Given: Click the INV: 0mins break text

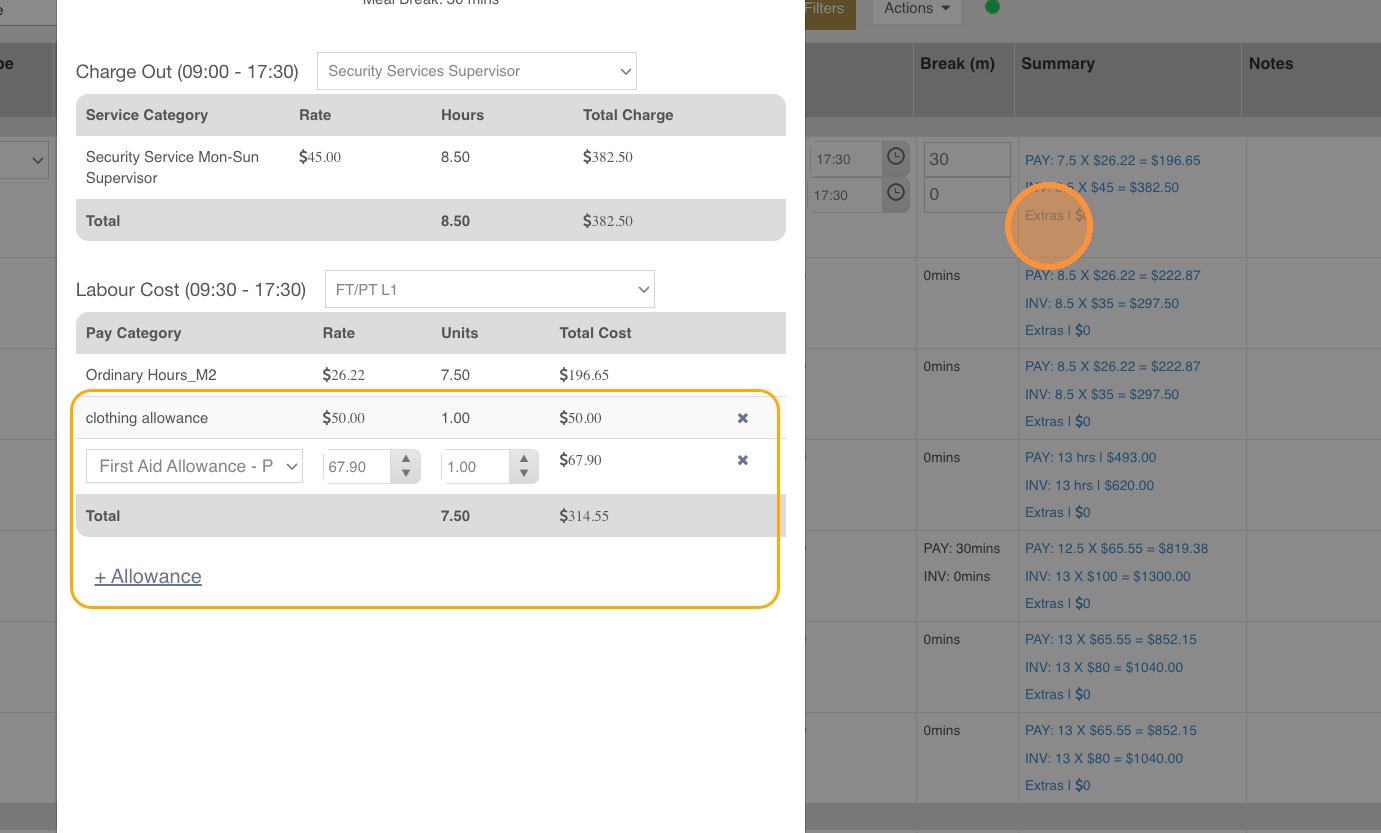Looking at the screenshot, I should 957,576.
